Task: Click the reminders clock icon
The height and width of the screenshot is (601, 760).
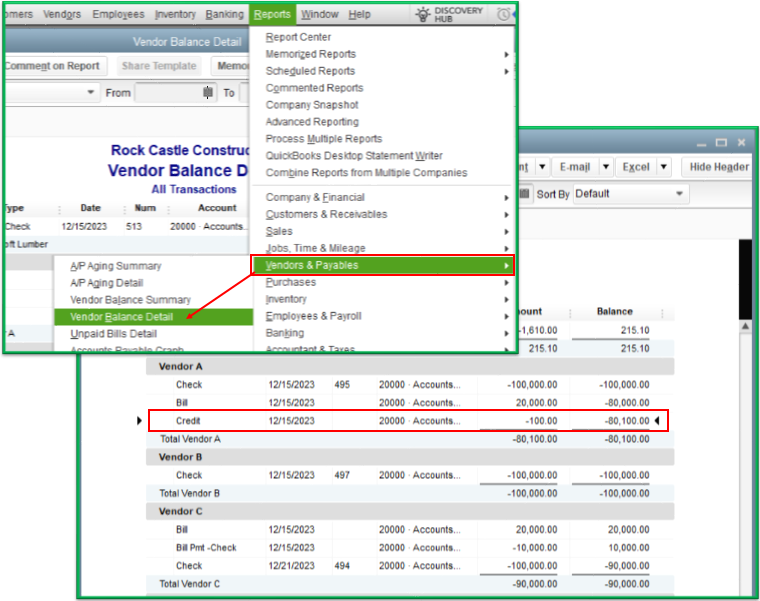Action: click(504, 15)
